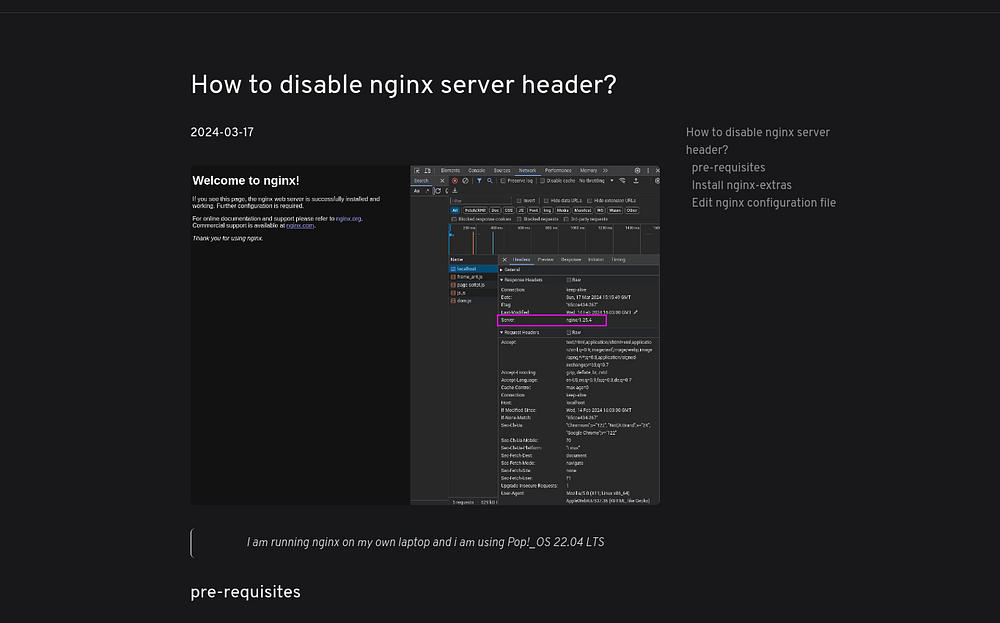Open the Timing tab of the request
This screenshot has width=1000, height=623.
pyautogui.click(x=619, y=260)
